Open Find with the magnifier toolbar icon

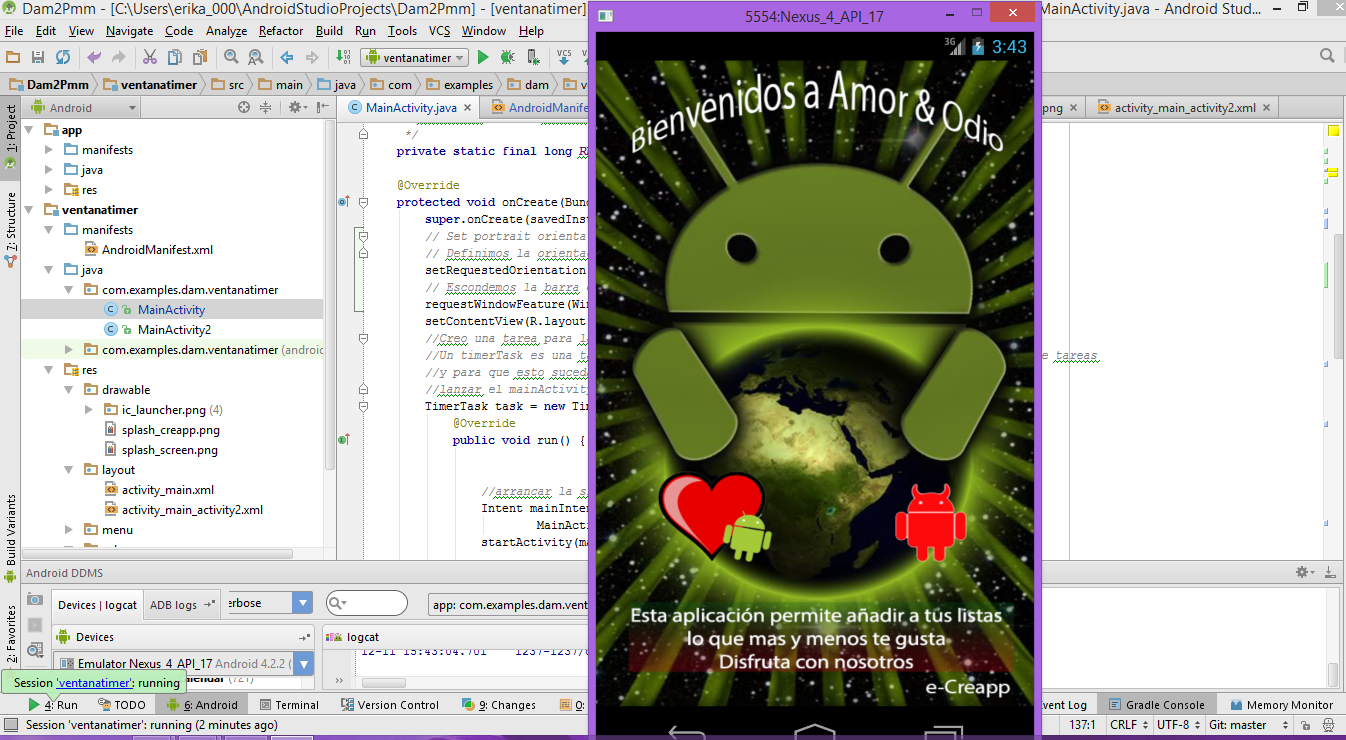point(231,58)
